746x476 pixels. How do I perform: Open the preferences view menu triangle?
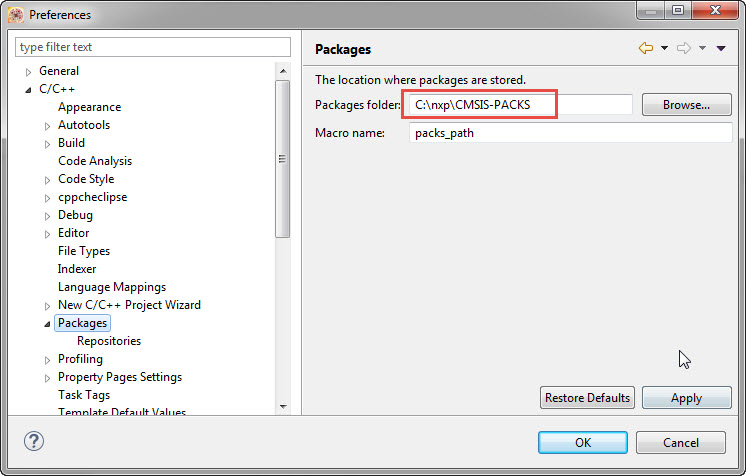(x=720, y=48)
